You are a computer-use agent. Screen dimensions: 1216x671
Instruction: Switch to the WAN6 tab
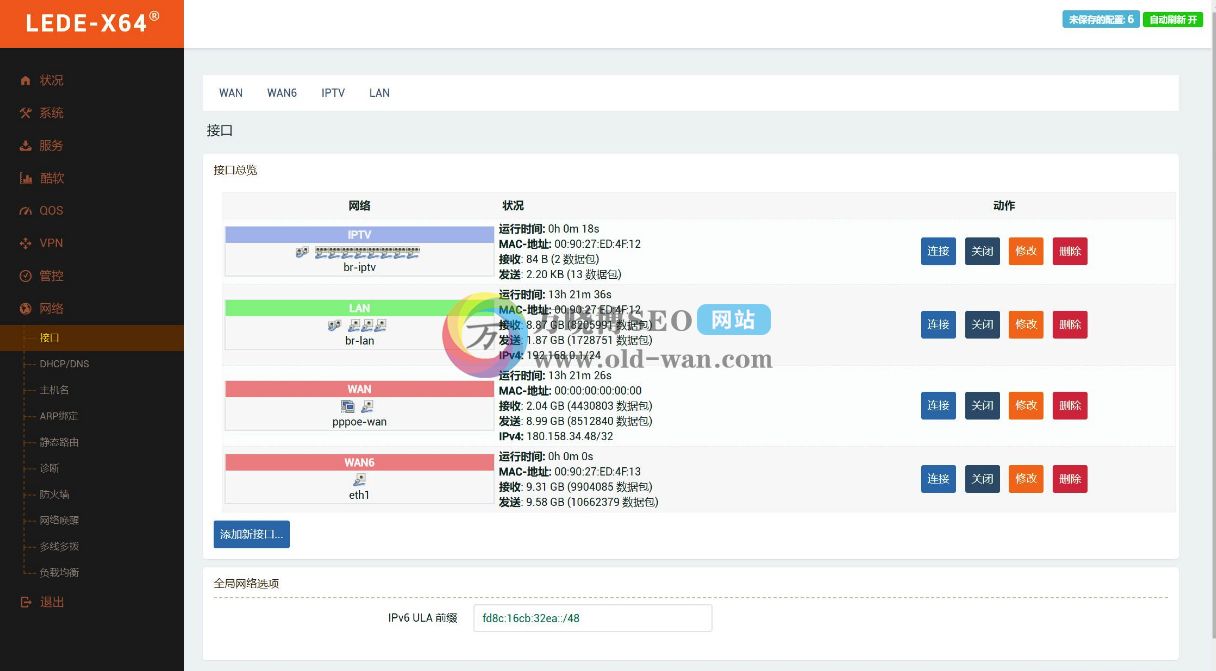pos(282,93)
